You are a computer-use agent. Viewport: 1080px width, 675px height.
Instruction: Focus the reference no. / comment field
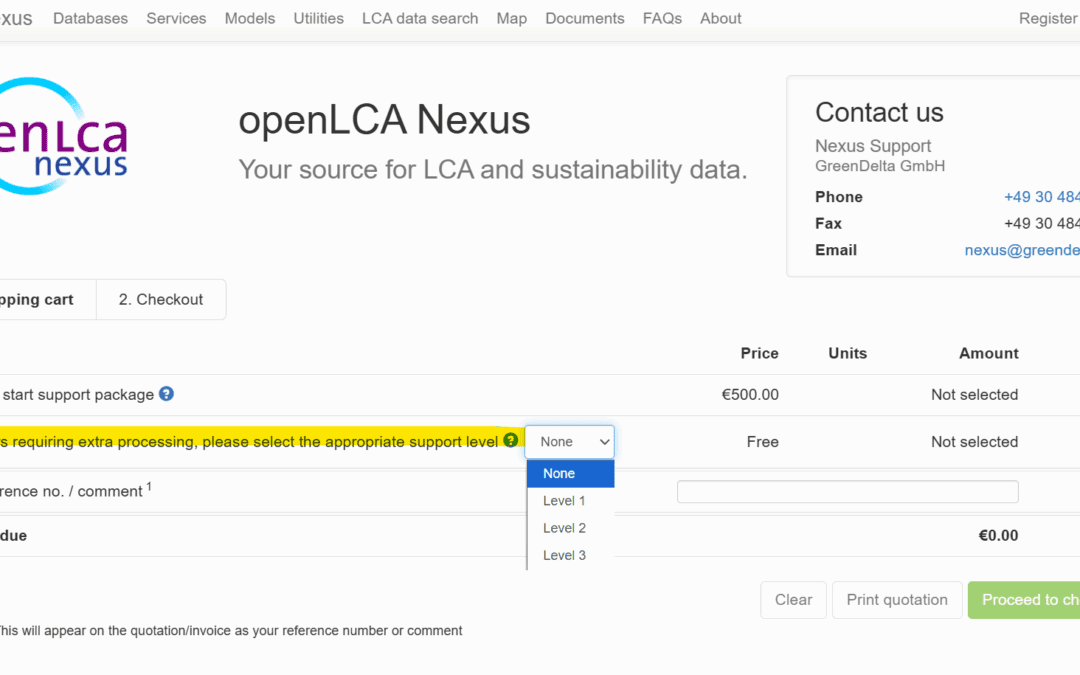coord(848,492)
